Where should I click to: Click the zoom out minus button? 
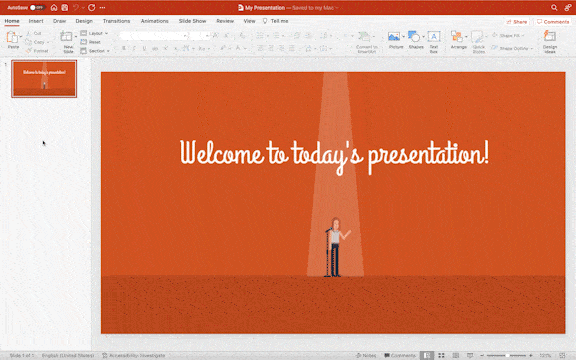pyautogui.click(x=482, y=355)
